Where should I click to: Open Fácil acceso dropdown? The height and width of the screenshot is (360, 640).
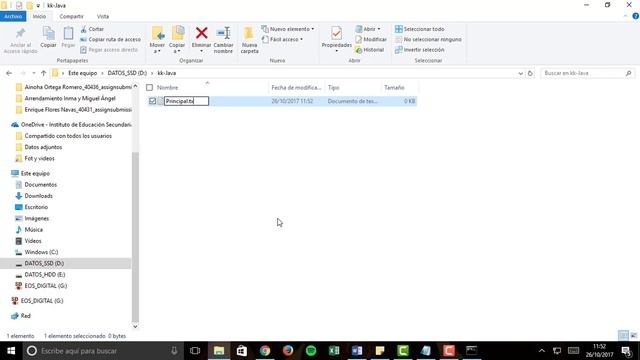(x=282, y=40)
